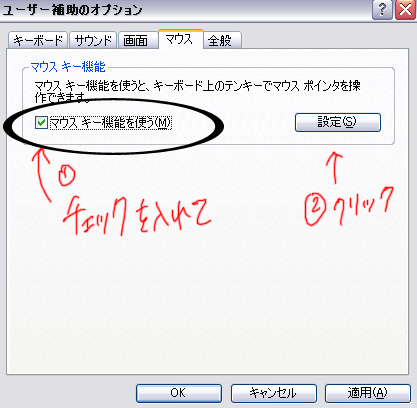This screenshot has width=417, height=408.
Task: Select the 画面 tab
Action: click(138, 40)
